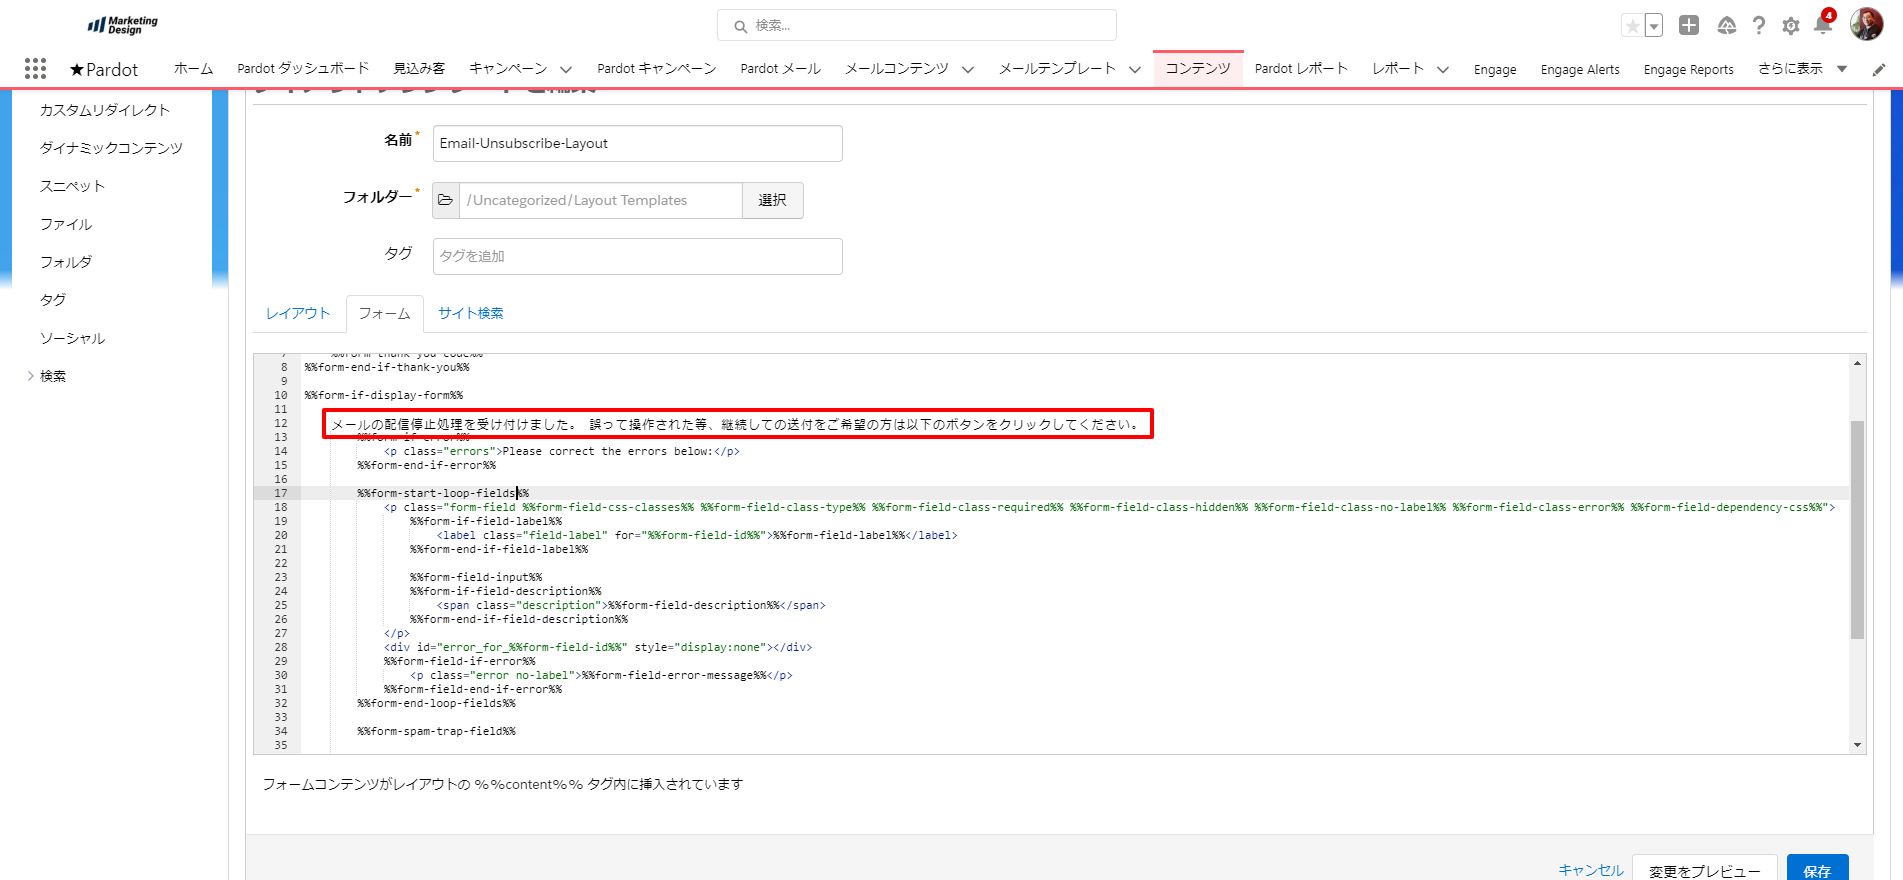Open the global actions plus icon
Viewport: 1903px width, 880px height.
[x=1689, y=26]
